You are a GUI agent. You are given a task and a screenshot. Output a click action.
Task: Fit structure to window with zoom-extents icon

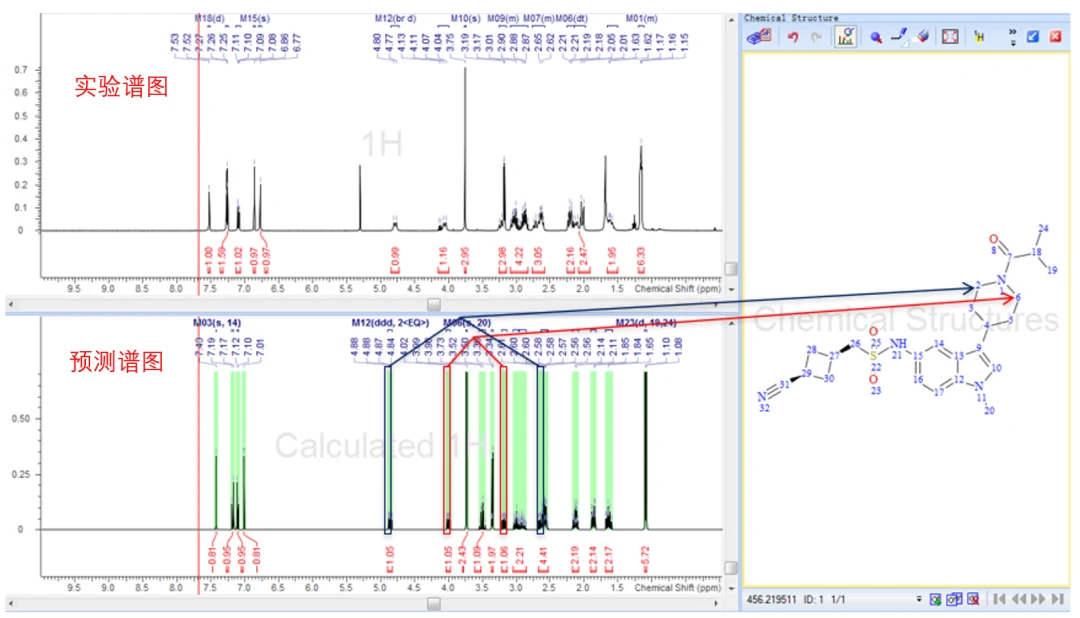[950, 37]
